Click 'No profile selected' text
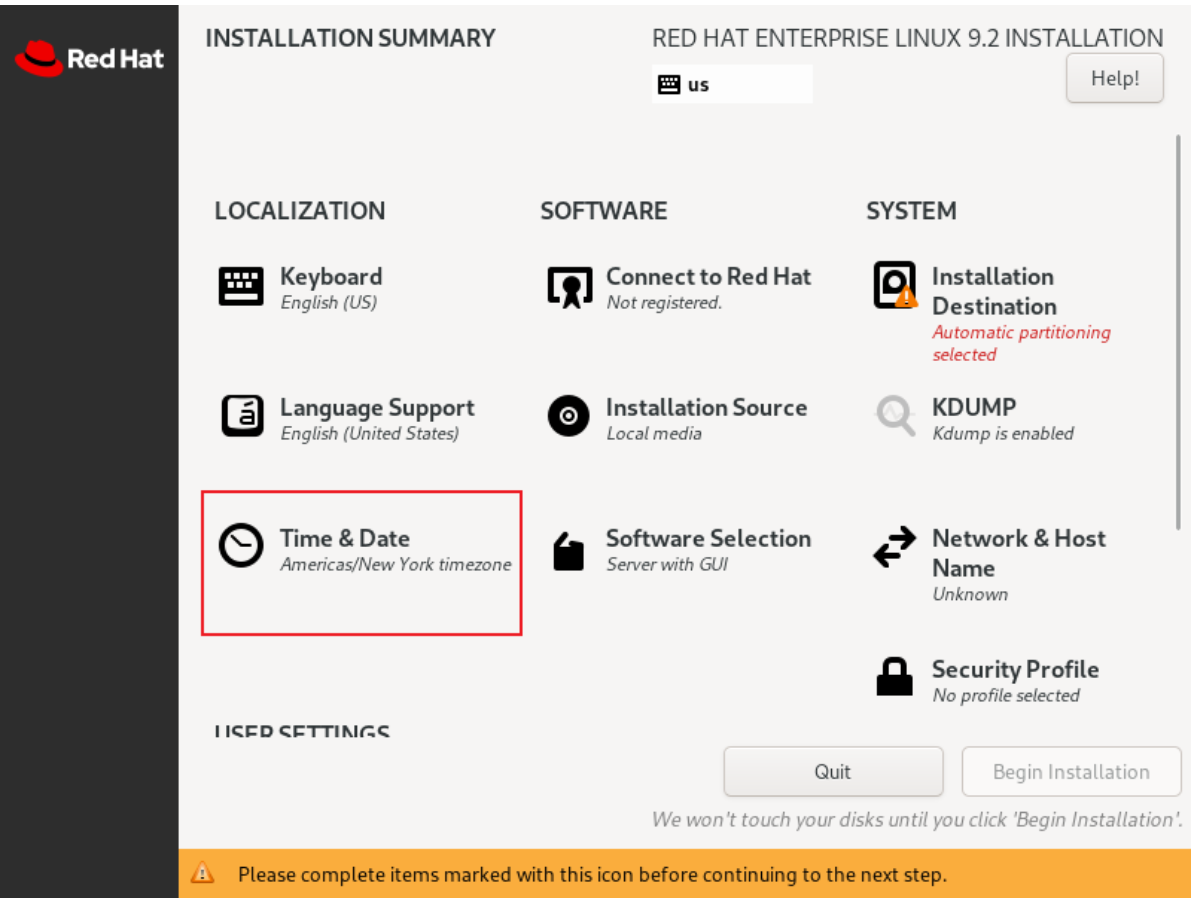 pyautogui.click(x=1006, y=696)
